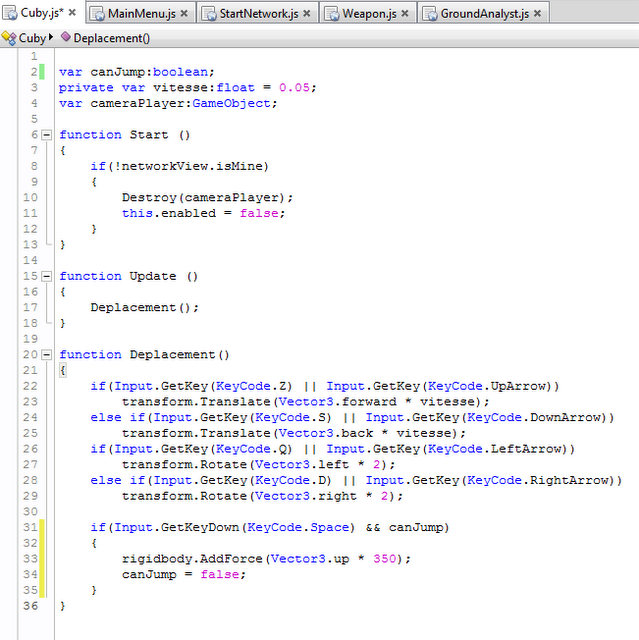639x640 pixels.
Task: Click the value 0.05 on line 3
Action: (294, 87)
